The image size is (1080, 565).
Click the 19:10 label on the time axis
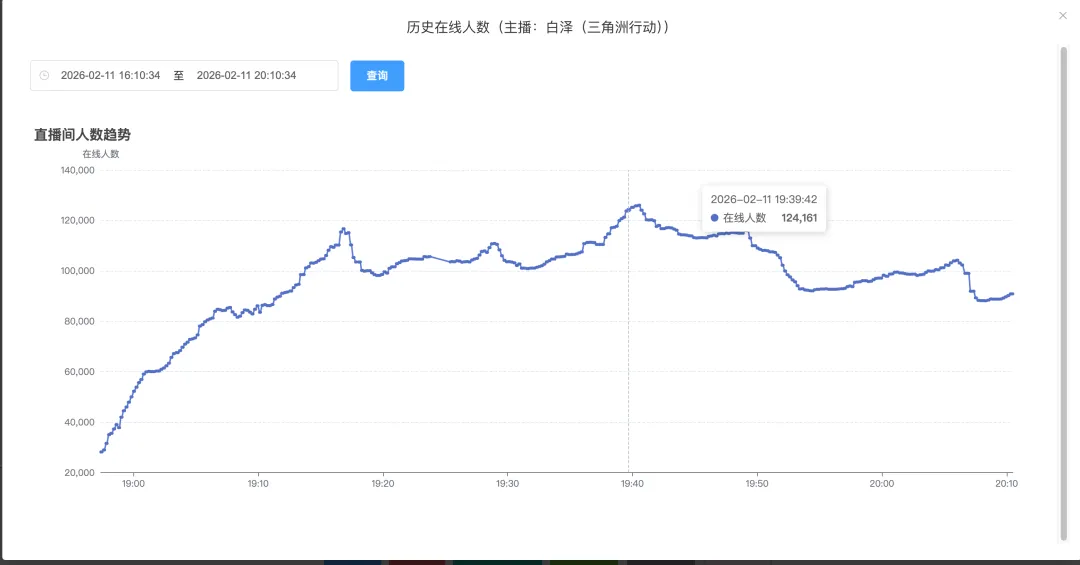coord(258,484)
